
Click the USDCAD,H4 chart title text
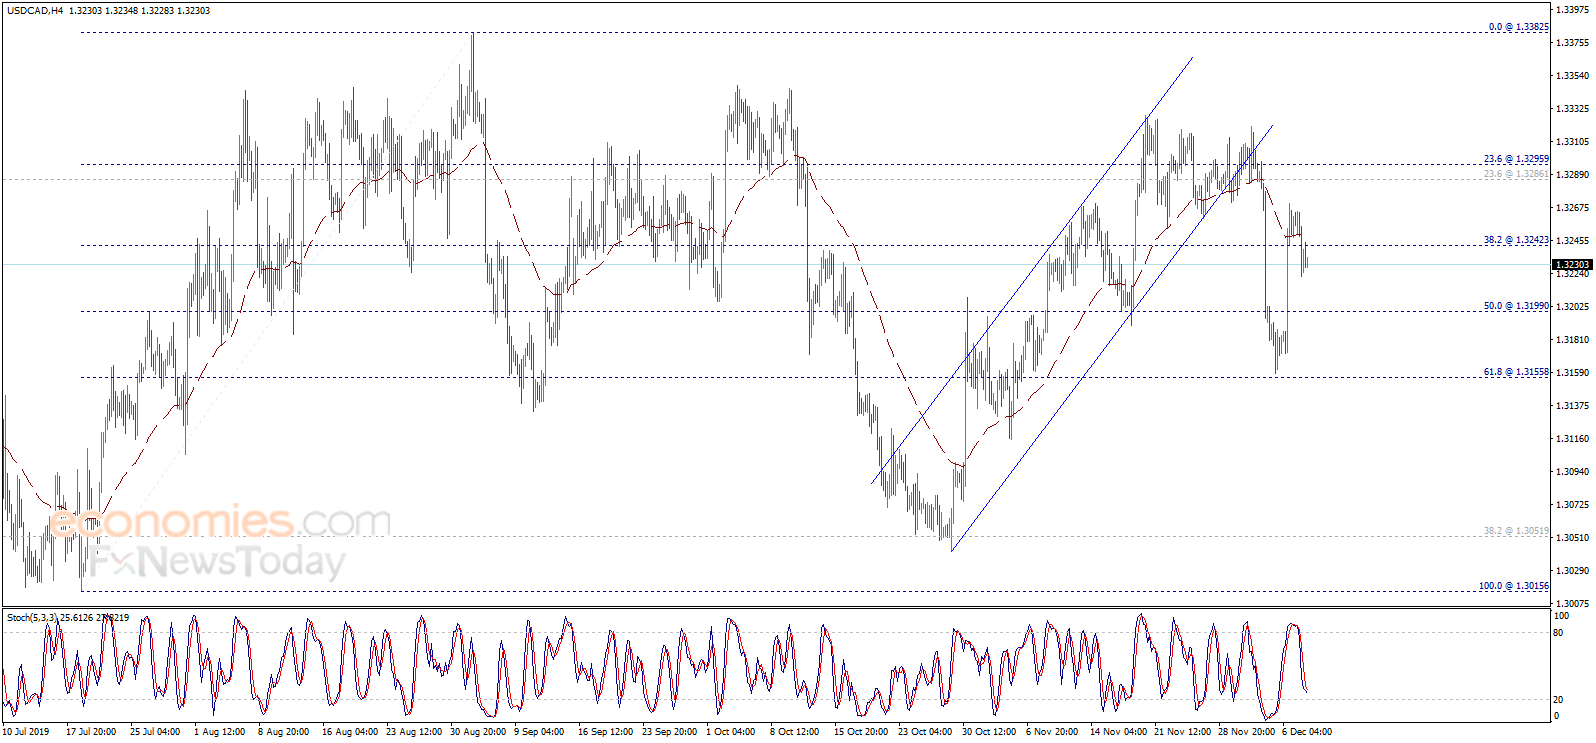click(x=35, y=10)
